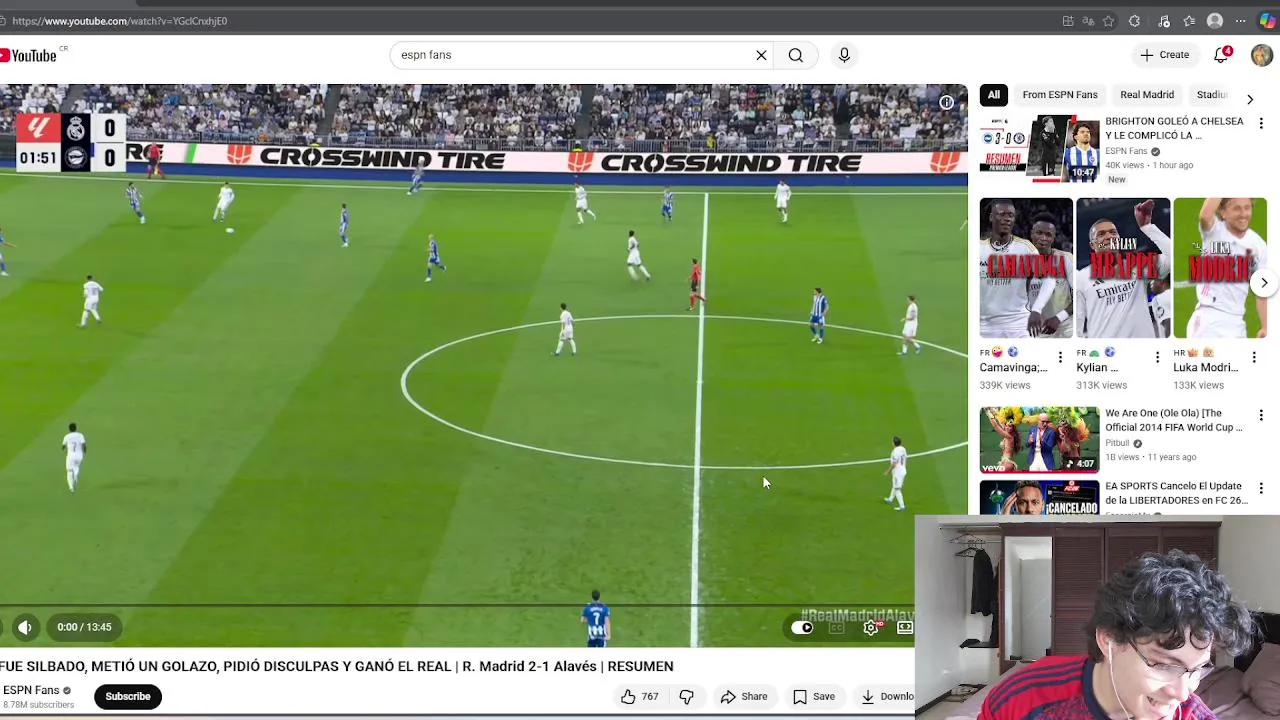Open the options menu for the Luka Modri short
1280x720 pixels.
coord(1254,357)
